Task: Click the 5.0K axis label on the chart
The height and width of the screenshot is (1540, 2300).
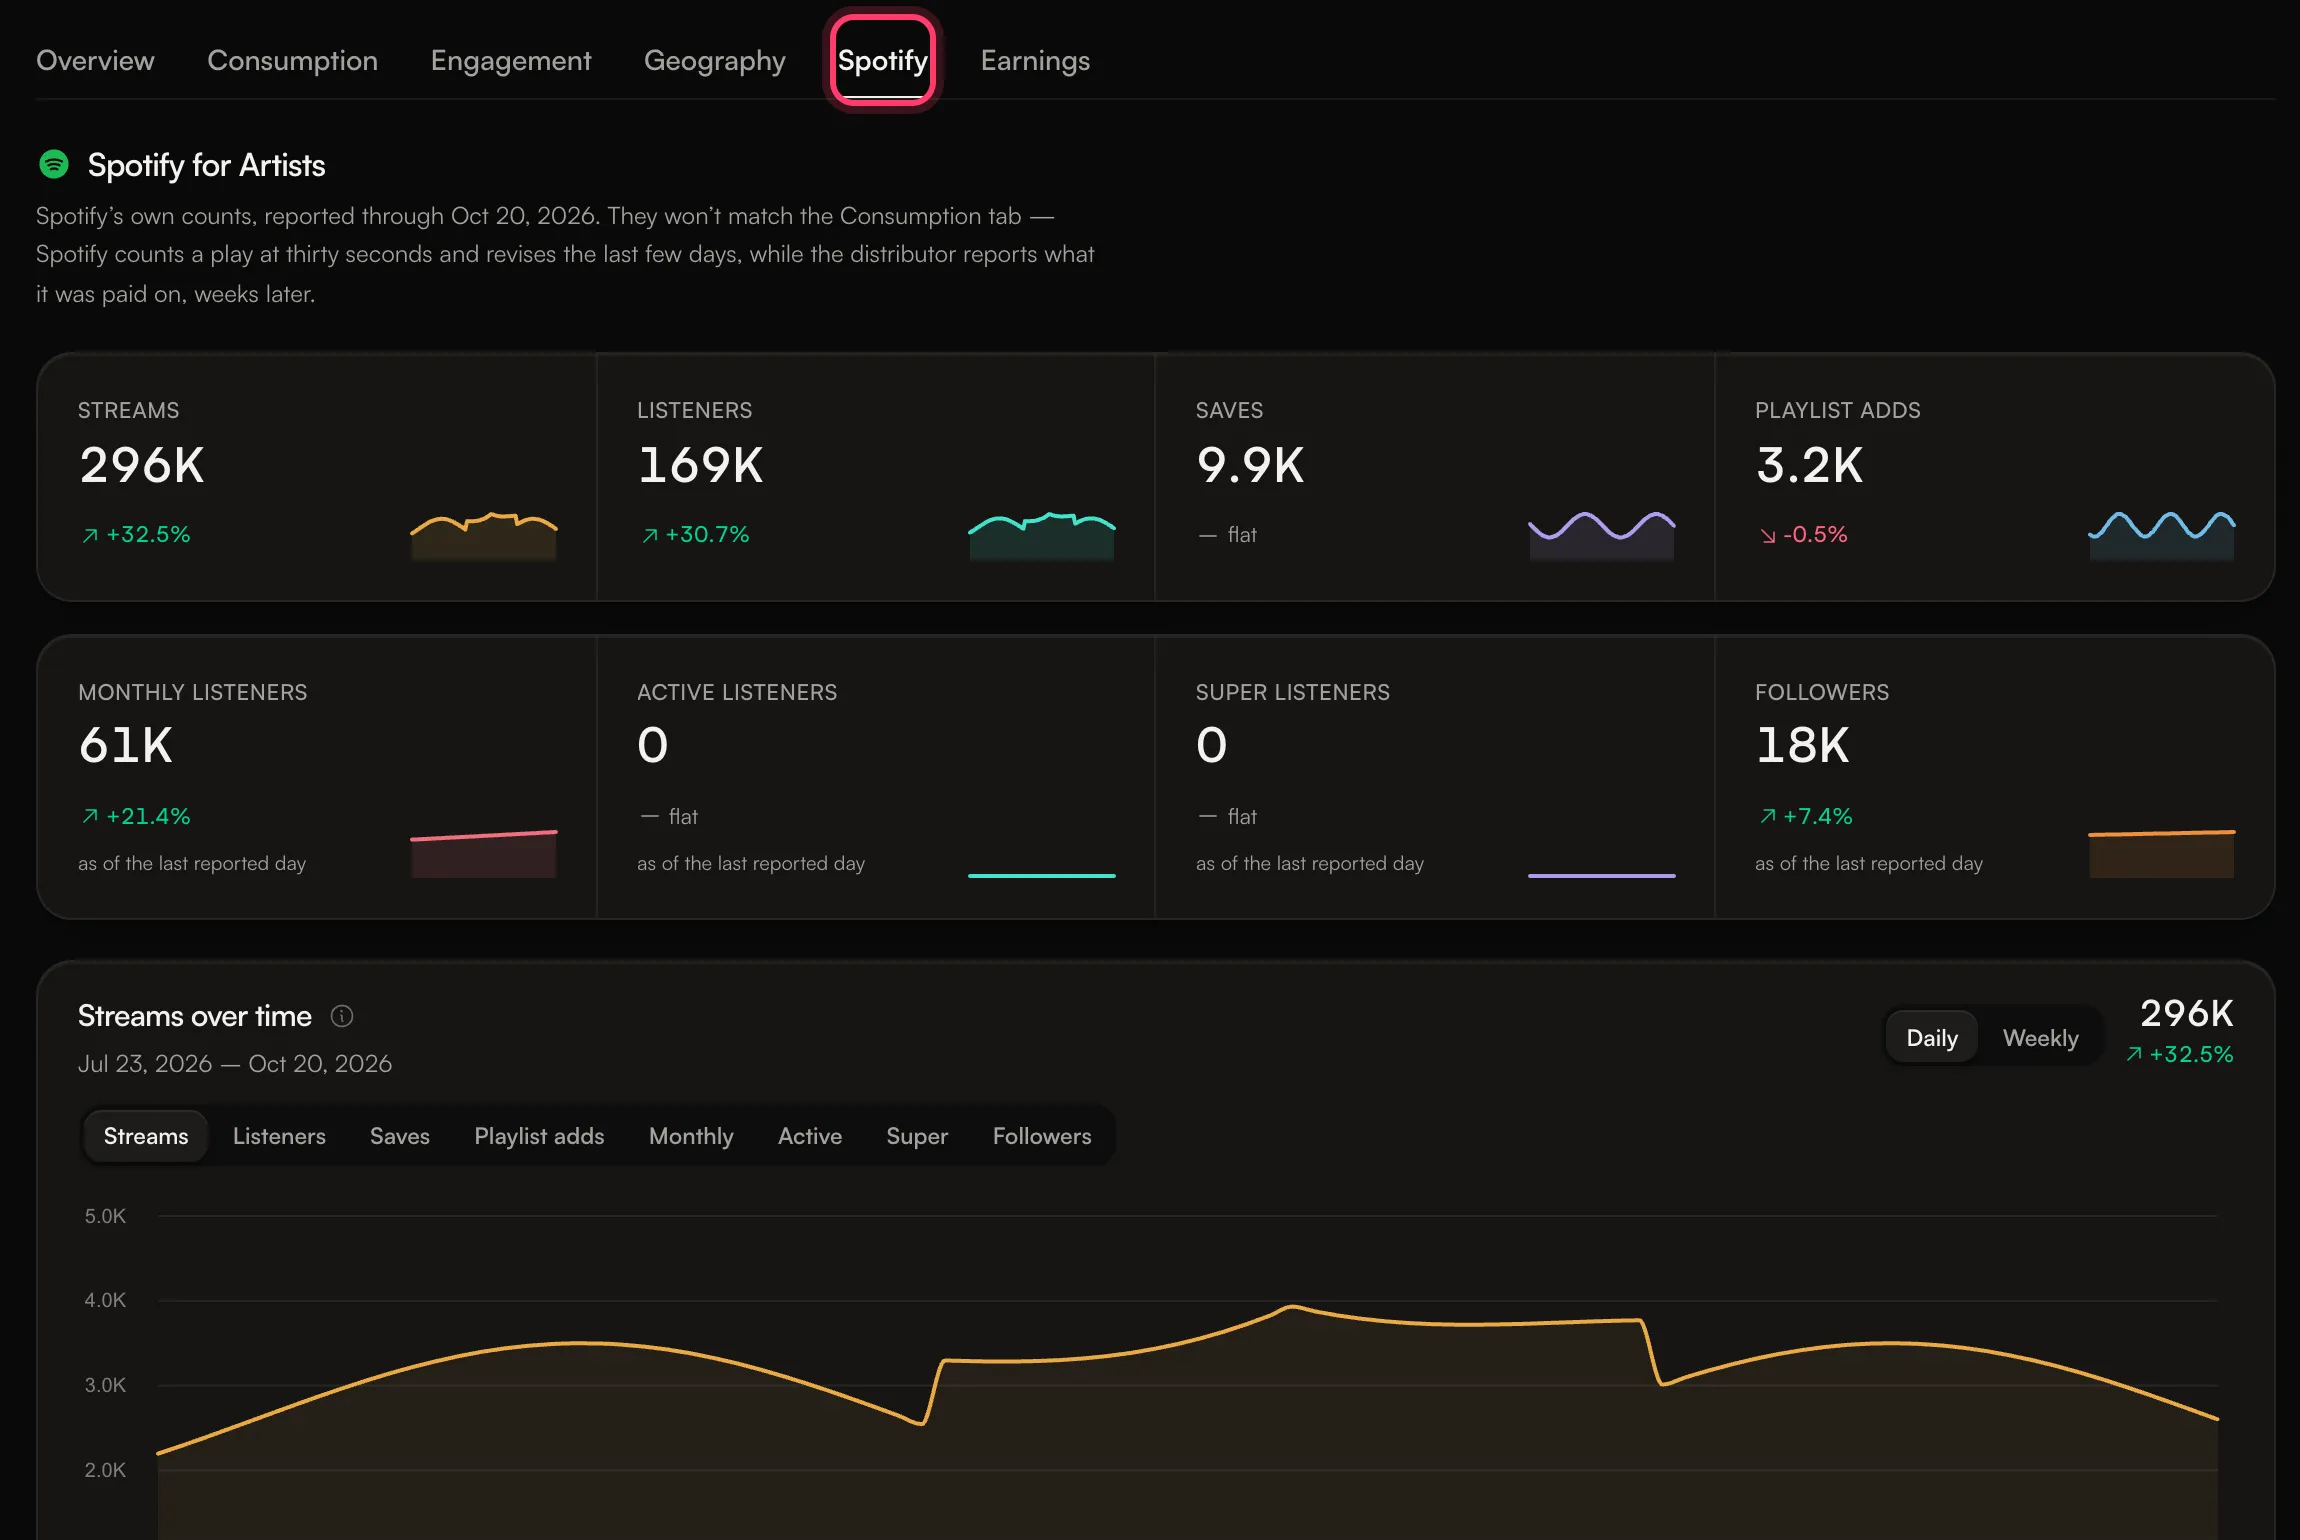Action: [x=105, y=1216]
